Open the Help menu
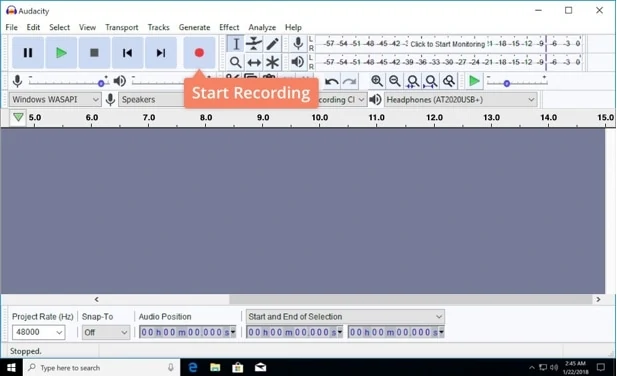The width and height of the screenshot is (617, 376). coord(293,27)
